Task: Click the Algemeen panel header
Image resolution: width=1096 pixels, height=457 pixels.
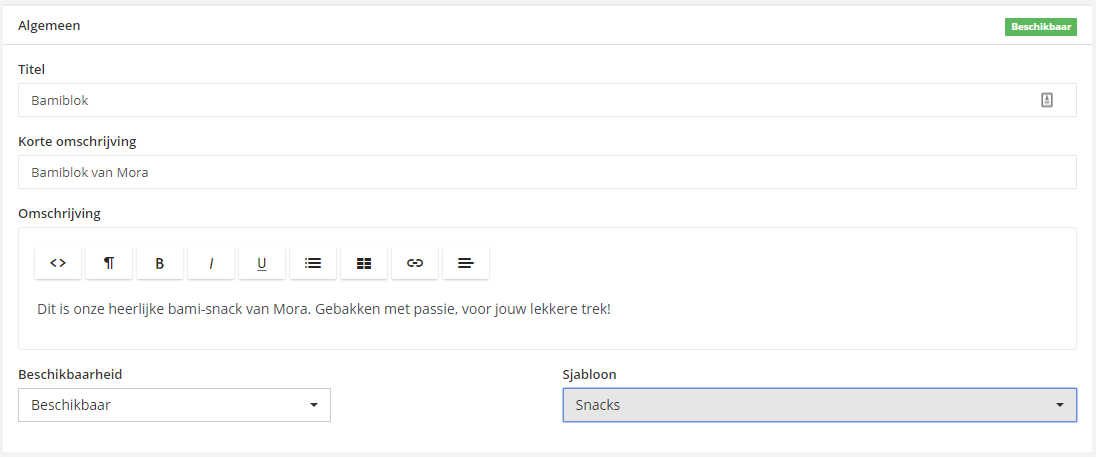Action: click(49, 26)
